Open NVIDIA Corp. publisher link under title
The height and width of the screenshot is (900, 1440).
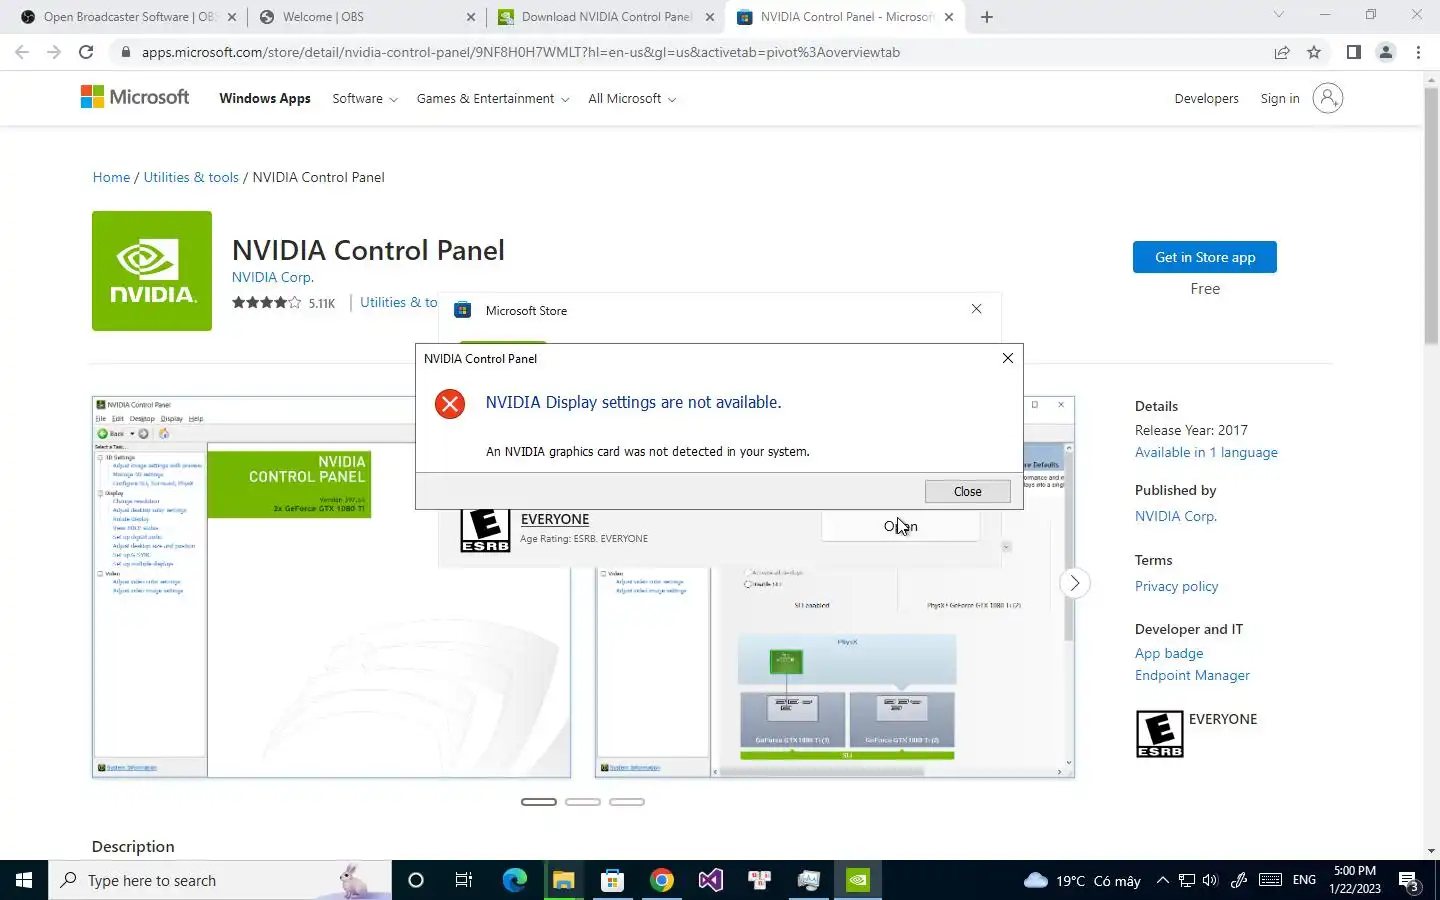pos(273,277)
